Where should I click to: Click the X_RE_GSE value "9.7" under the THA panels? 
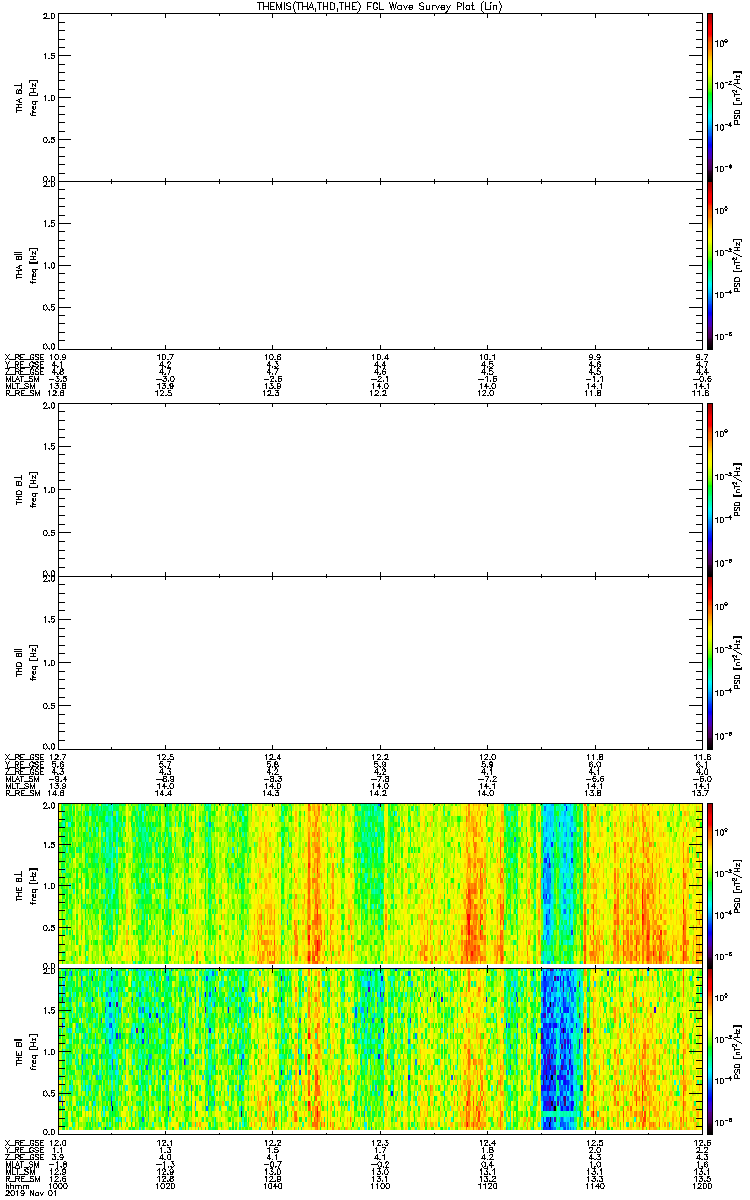coord(700,356)
